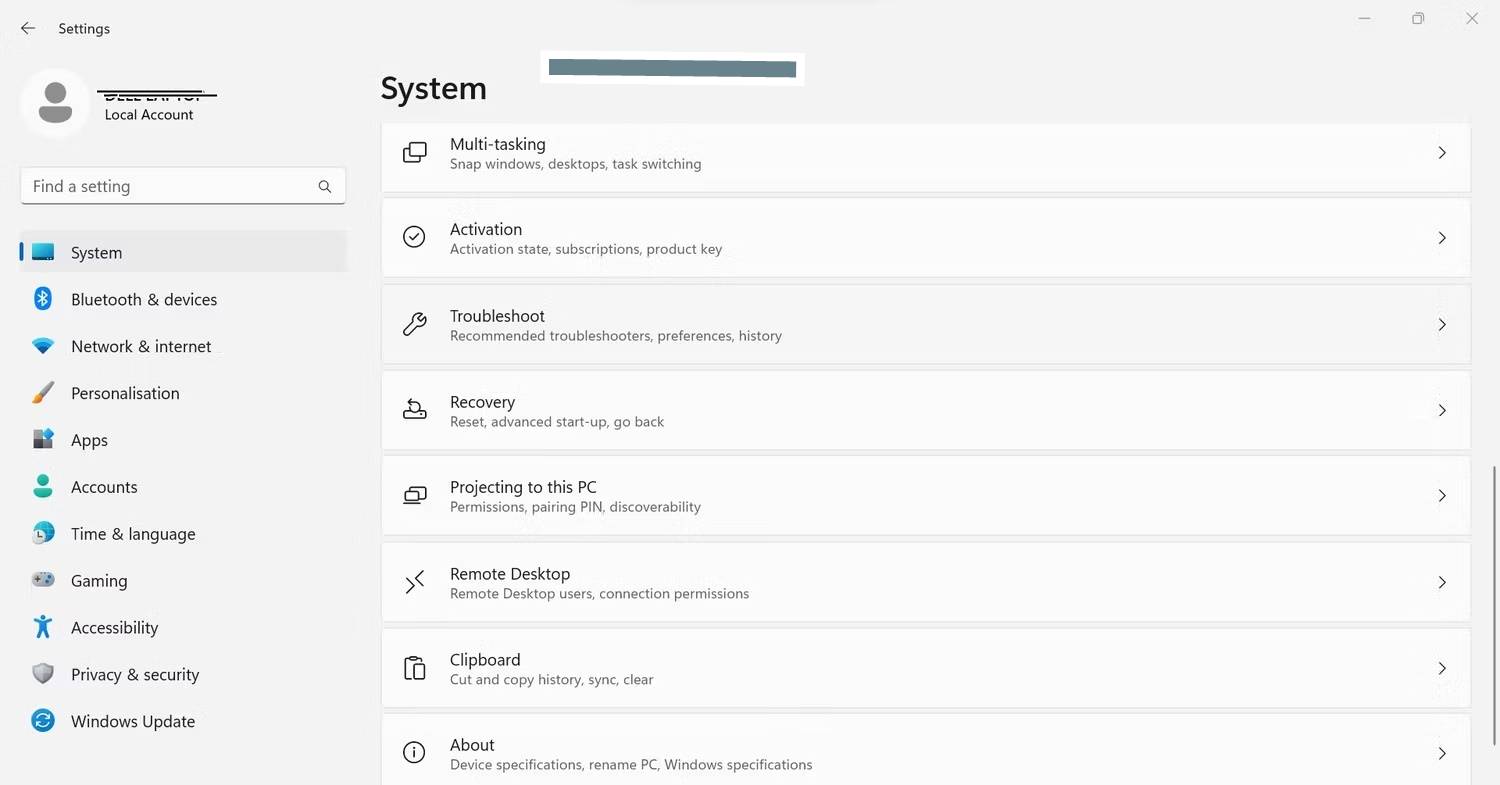
Task: Click the Troubleshoot wrench icon
Action: point(414,324)
